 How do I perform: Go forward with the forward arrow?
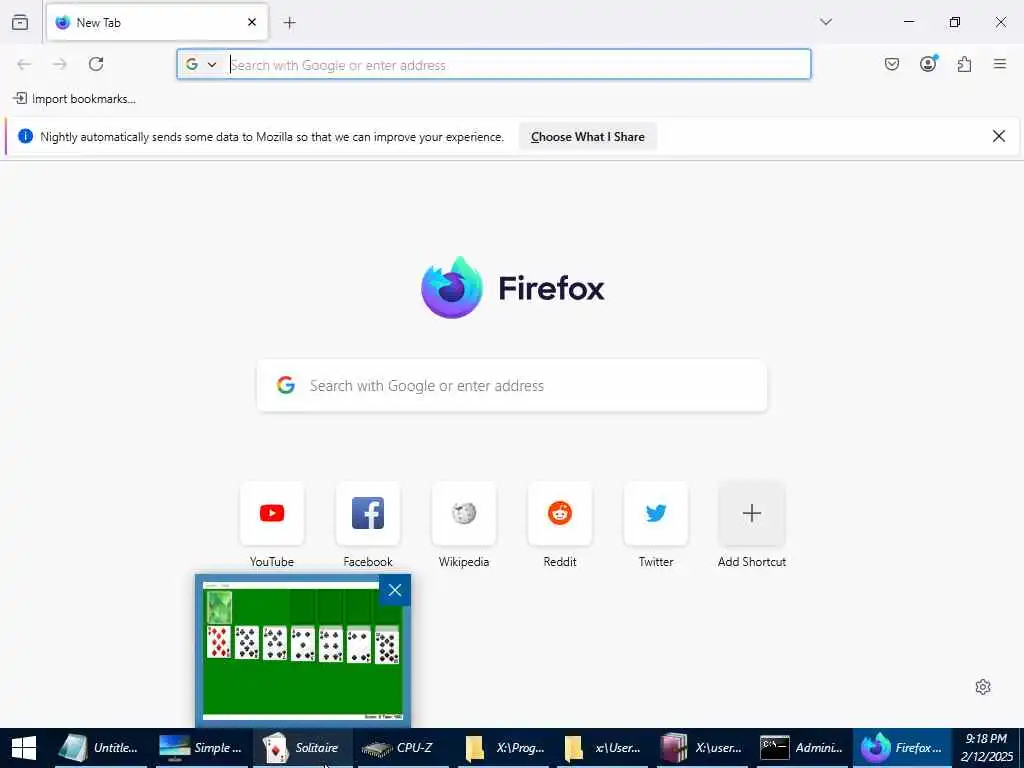(59, 64)
